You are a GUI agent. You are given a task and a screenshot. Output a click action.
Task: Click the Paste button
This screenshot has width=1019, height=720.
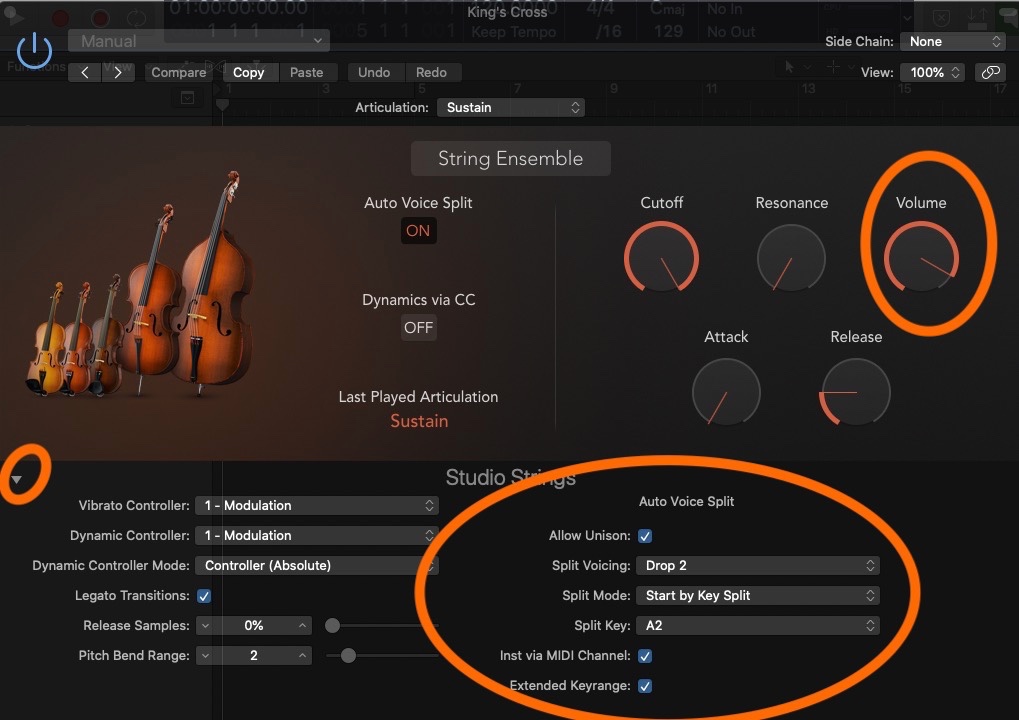coord(306,72)
